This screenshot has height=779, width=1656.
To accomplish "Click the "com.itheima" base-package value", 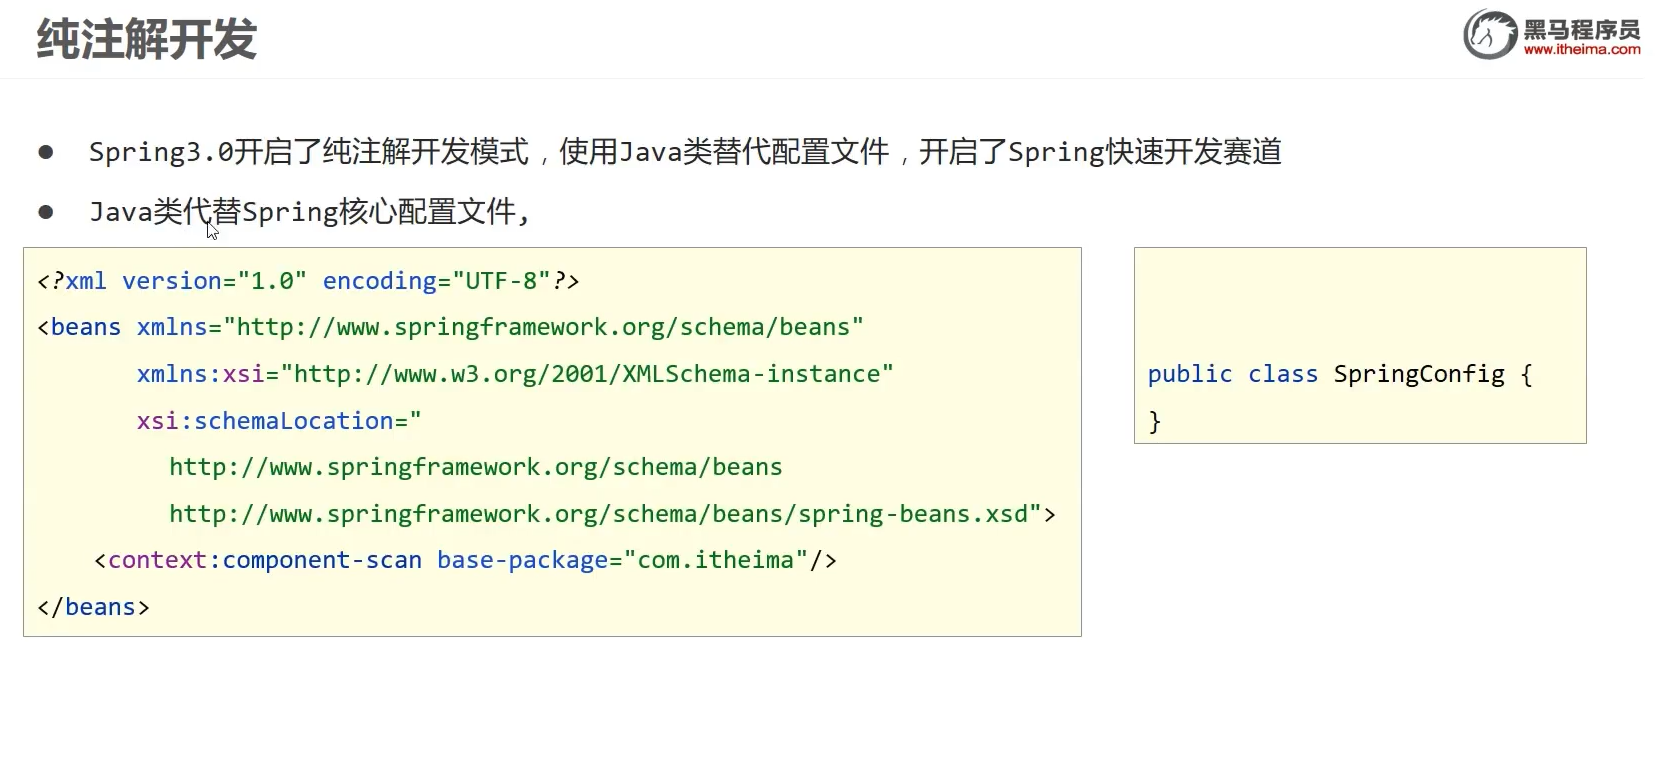I will point(715,560).
